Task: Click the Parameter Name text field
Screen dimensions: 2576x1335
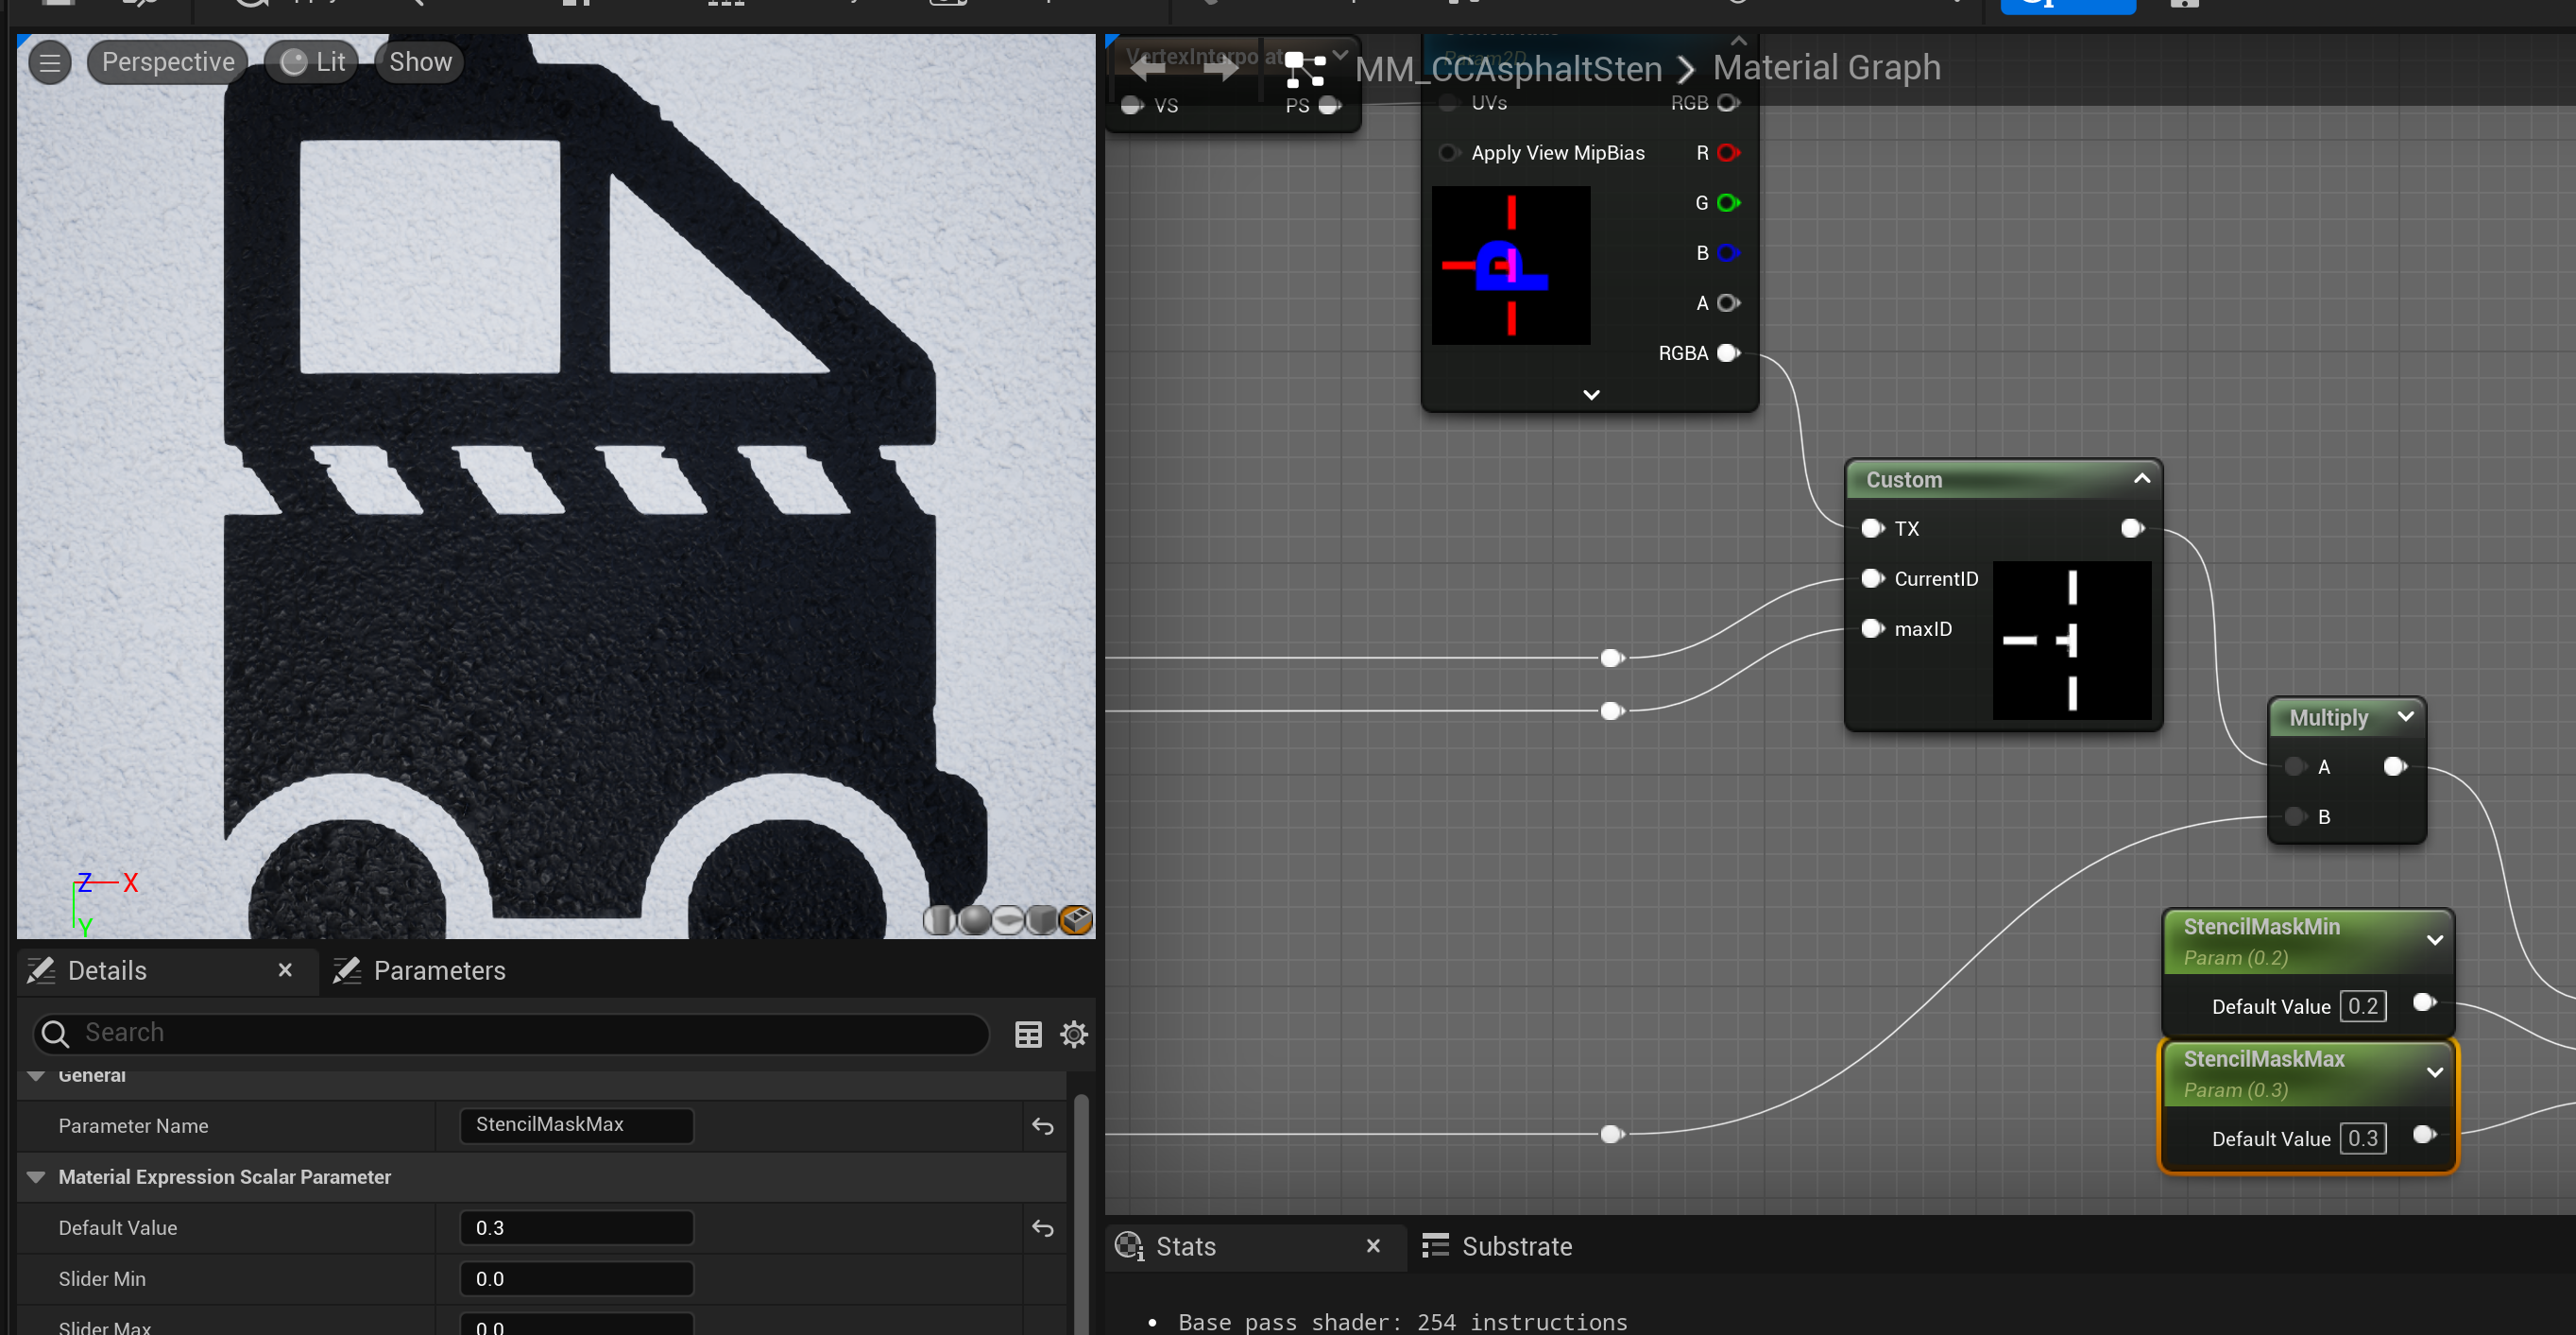Action: 576,1125
